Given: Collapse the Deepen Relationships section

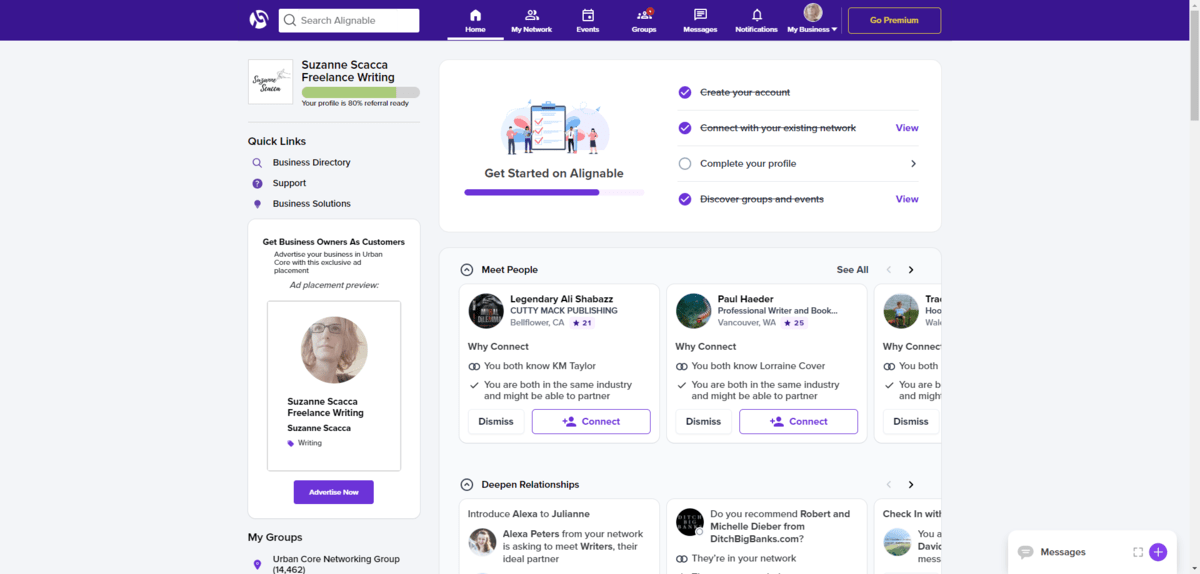Looking at the screenshot, I should 467,485.
